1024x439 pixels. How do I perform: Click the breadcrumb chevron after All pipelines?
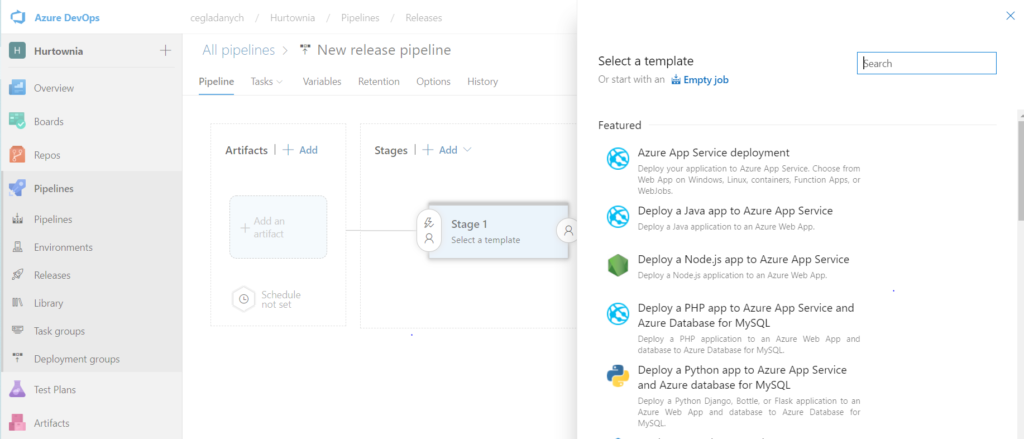(285, 50)
